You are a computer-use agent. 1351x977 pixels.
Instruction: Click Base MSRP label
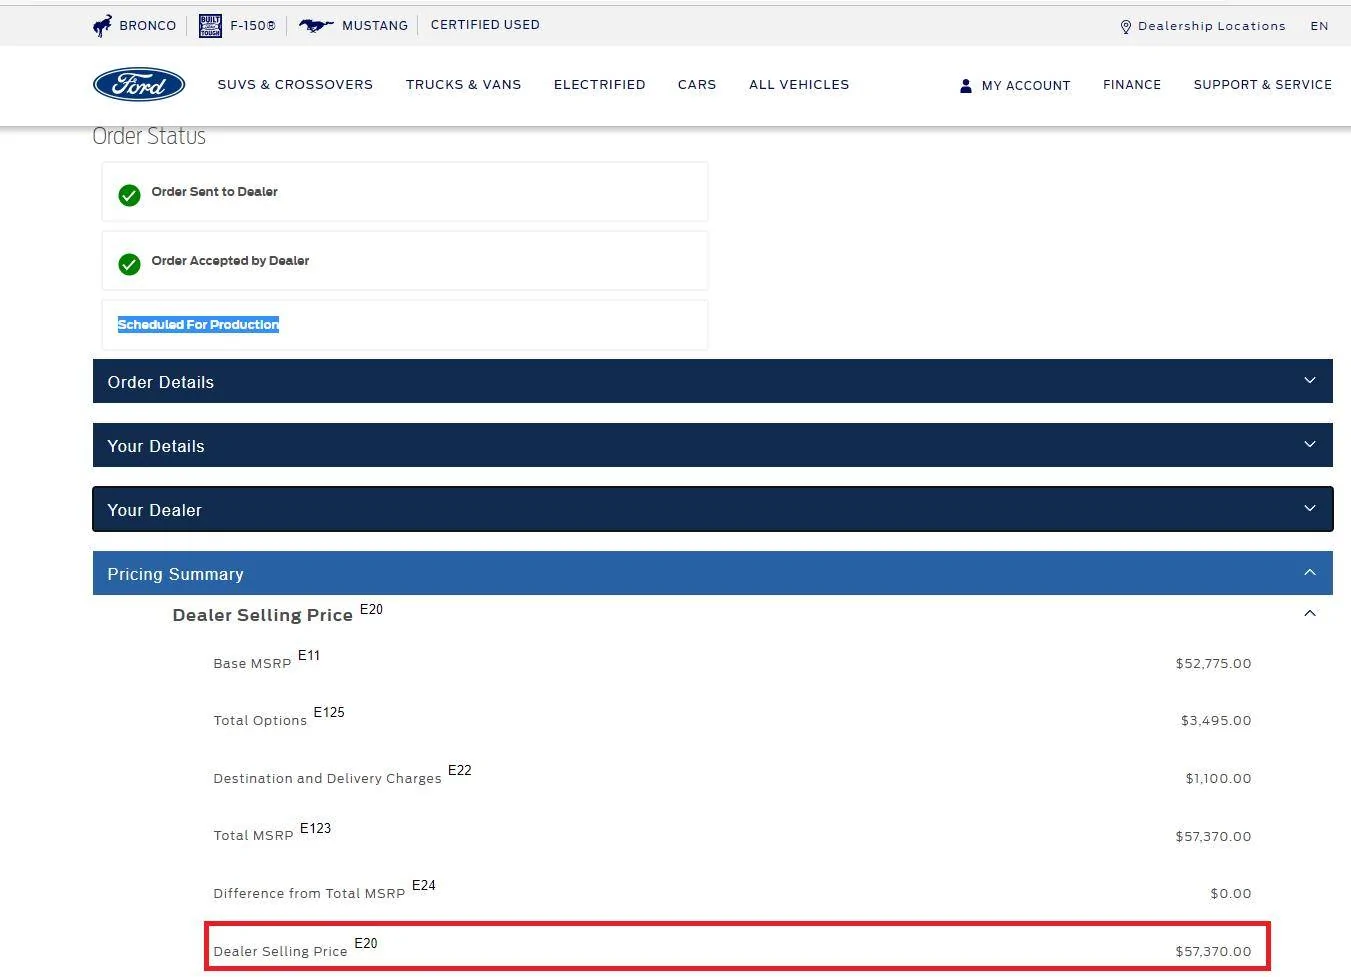[252, 664]
